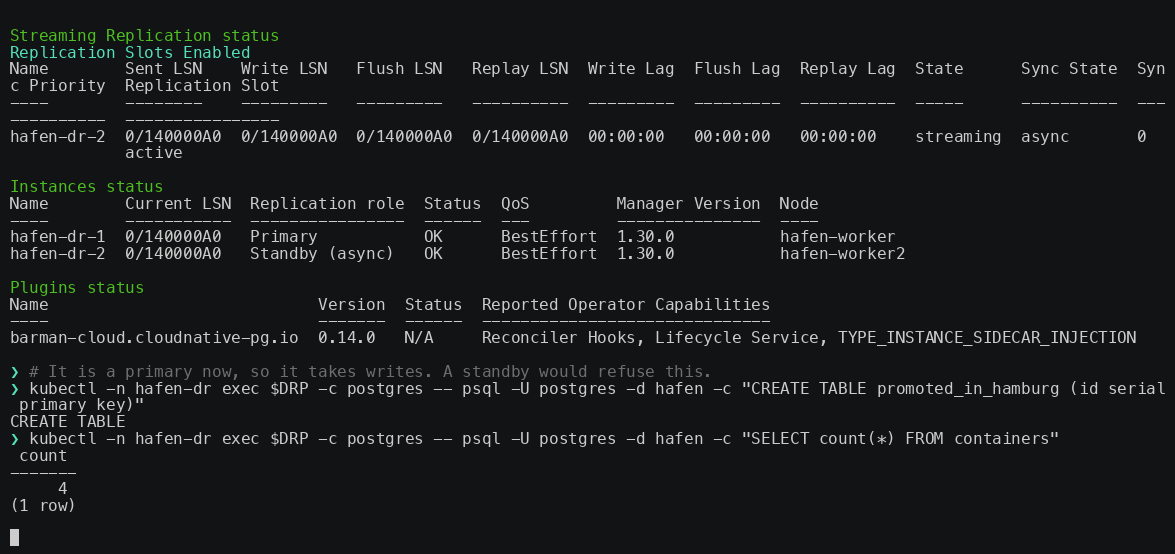Click the "Manager Version" column header
Screen dimensions: 1175x554
pos(688,204)
